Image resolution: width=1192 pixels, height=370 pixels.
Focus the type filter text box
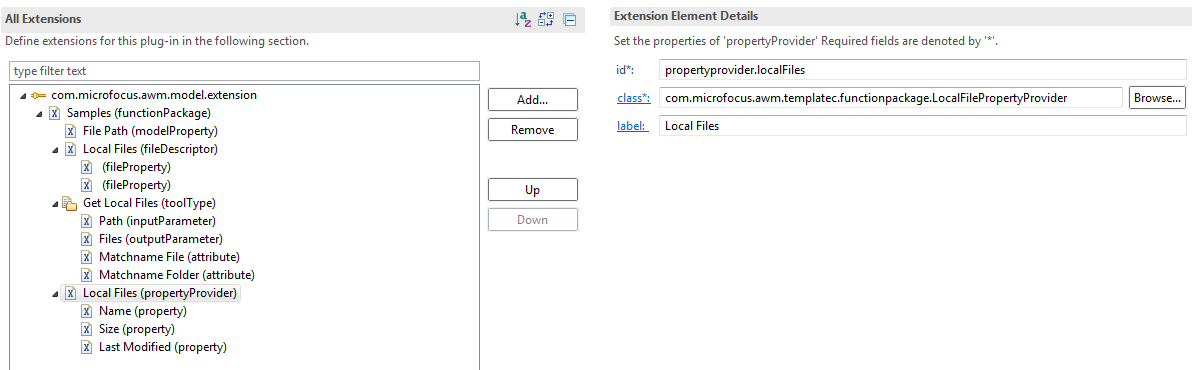click(244, 71)
